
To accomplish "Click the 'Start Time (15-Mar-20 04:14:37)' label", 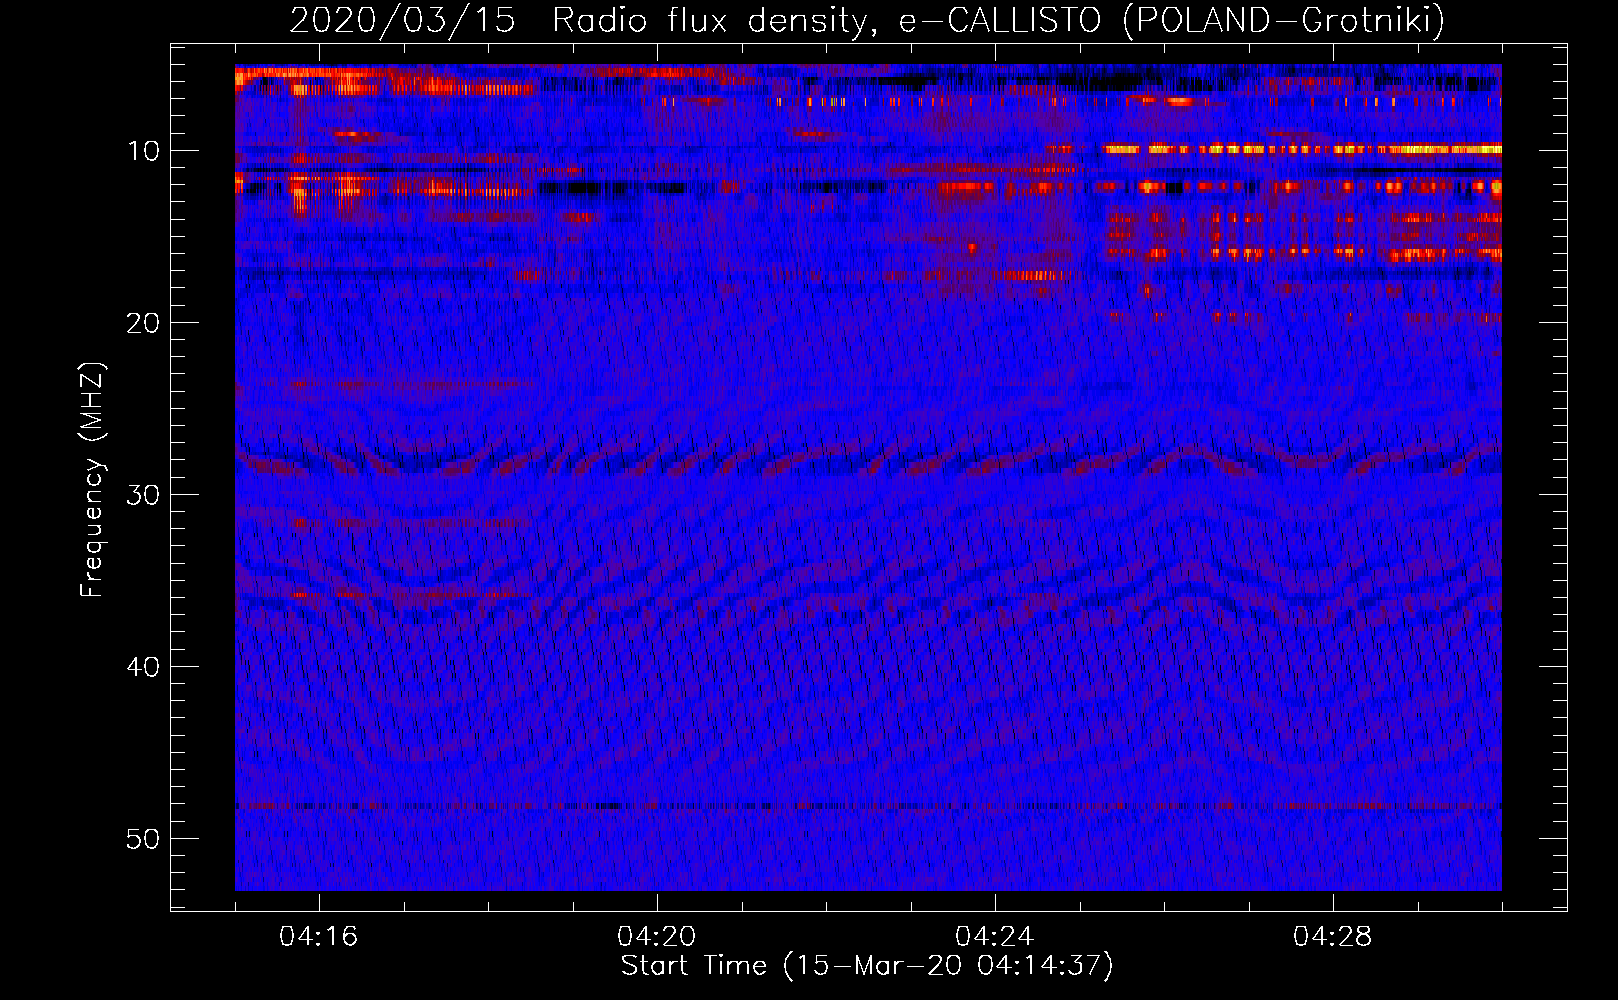I will pyautogui.click(x=867, y=966).
